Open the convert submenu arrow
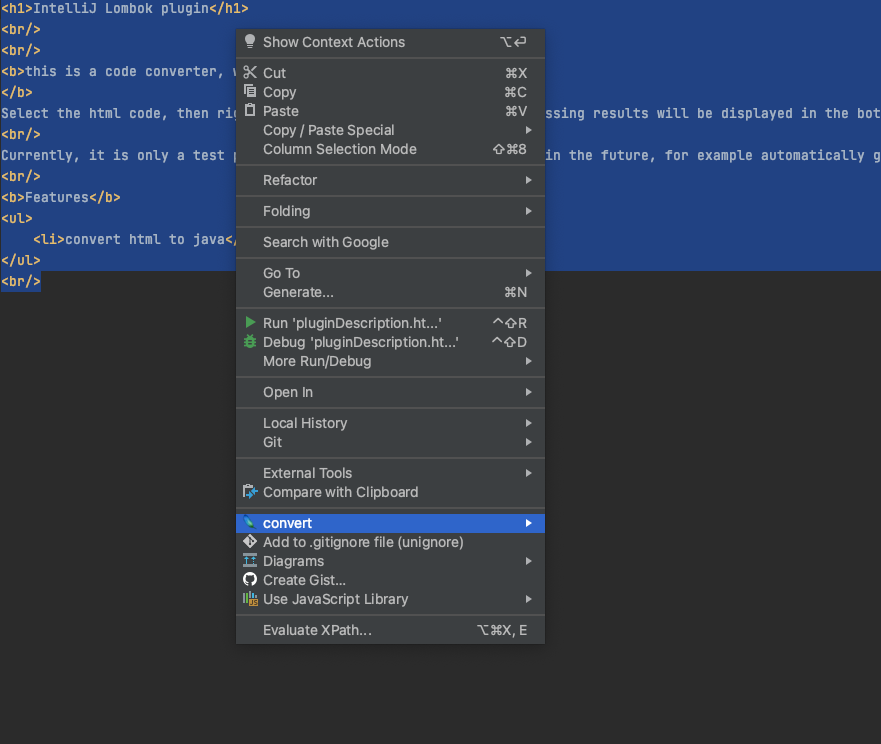 pos(529,523)
